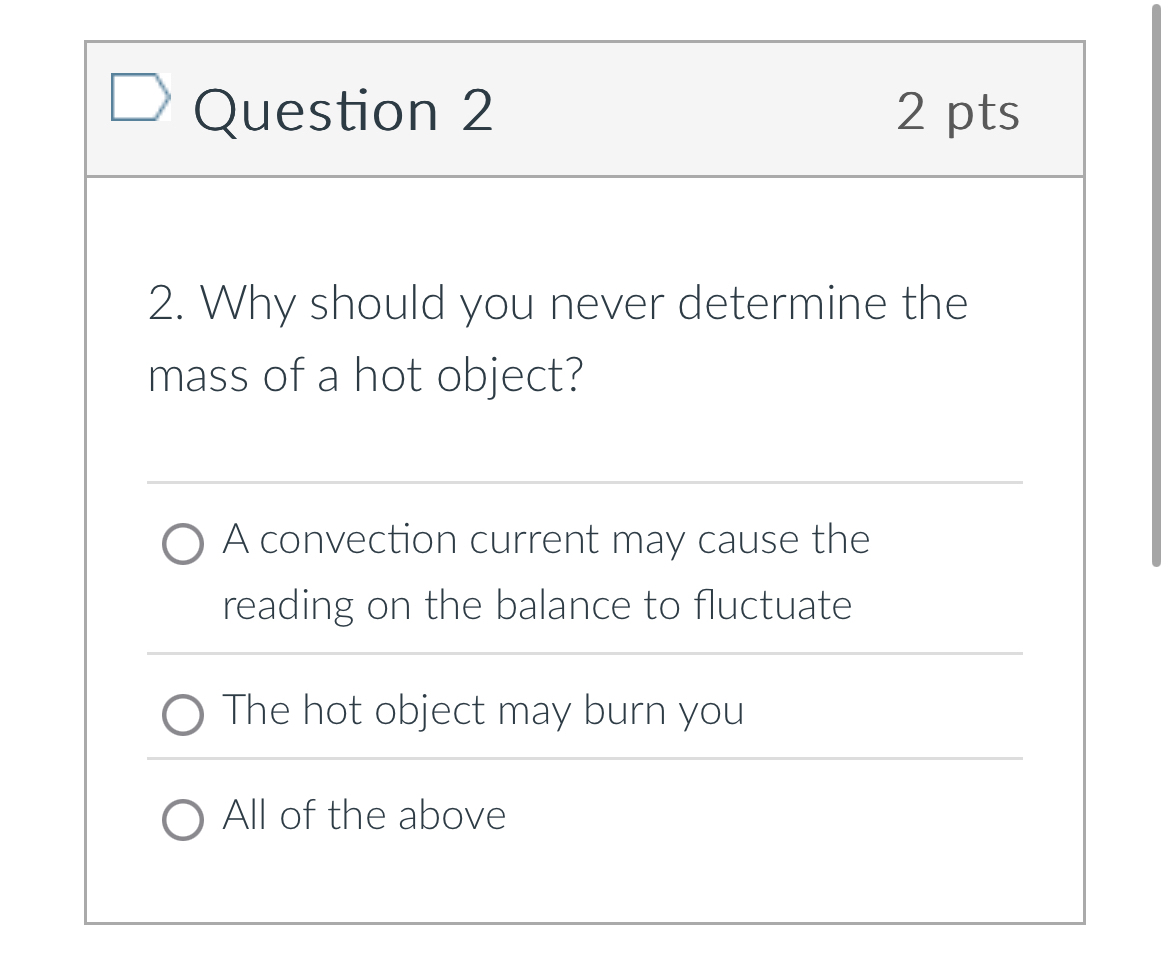Viewport: 1170px width, 954px height.
Task: Click the question text about hot objects
Action: [x=557, y=340]
